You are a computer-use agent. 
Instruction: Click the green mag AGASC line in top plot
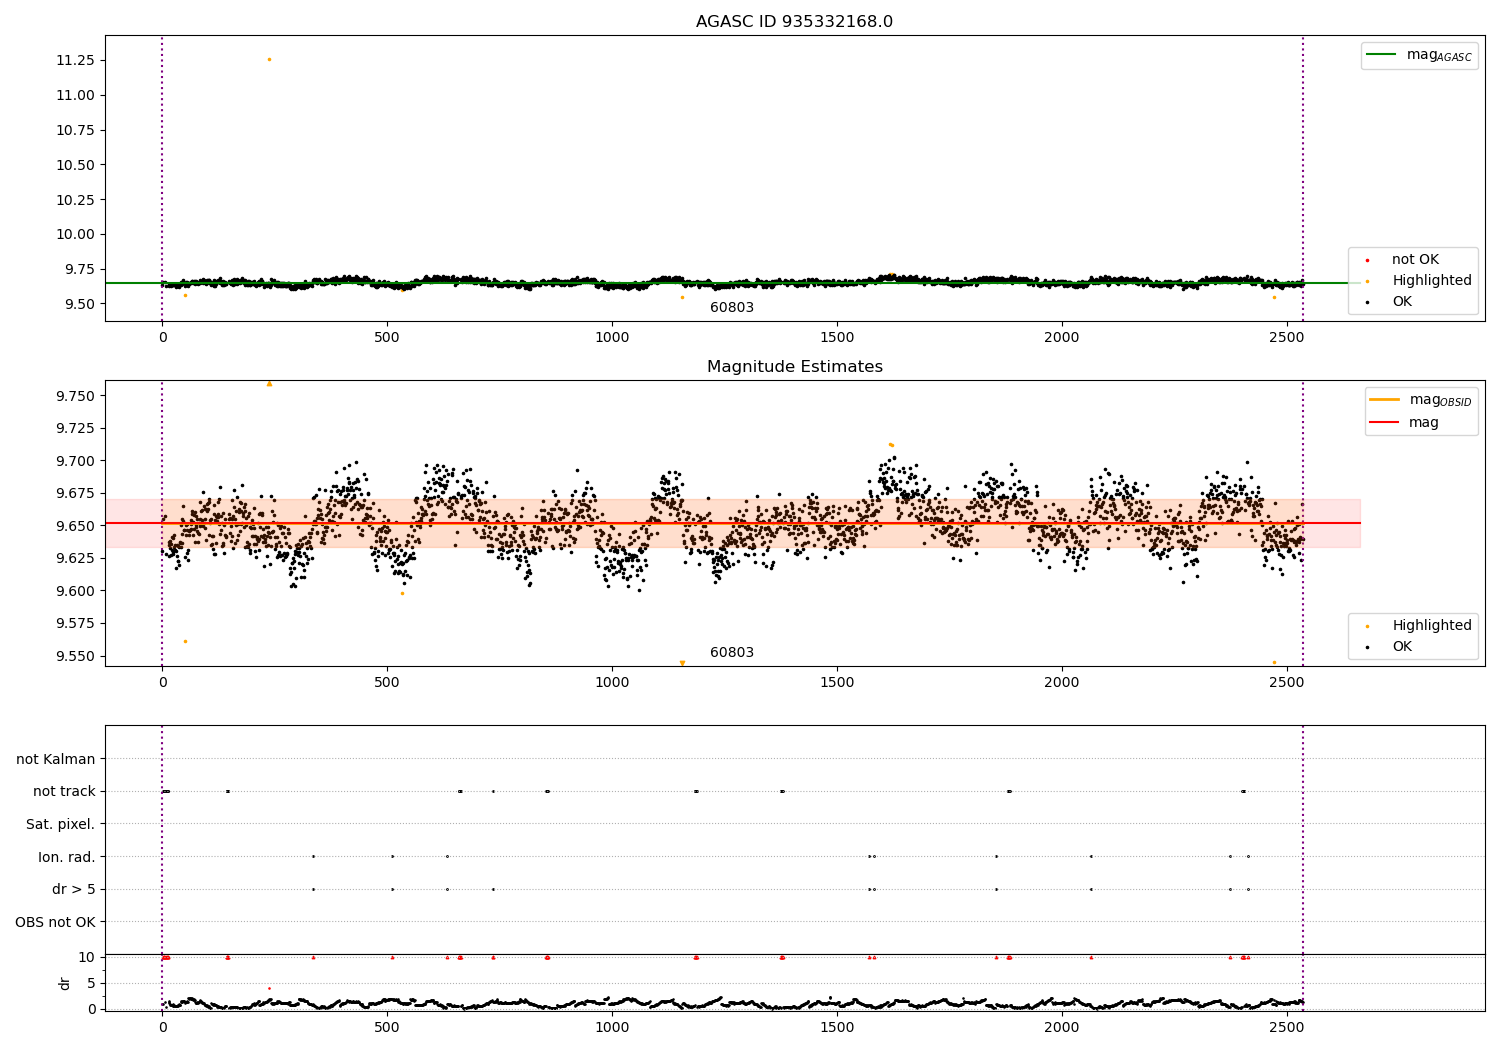point(733,283)
